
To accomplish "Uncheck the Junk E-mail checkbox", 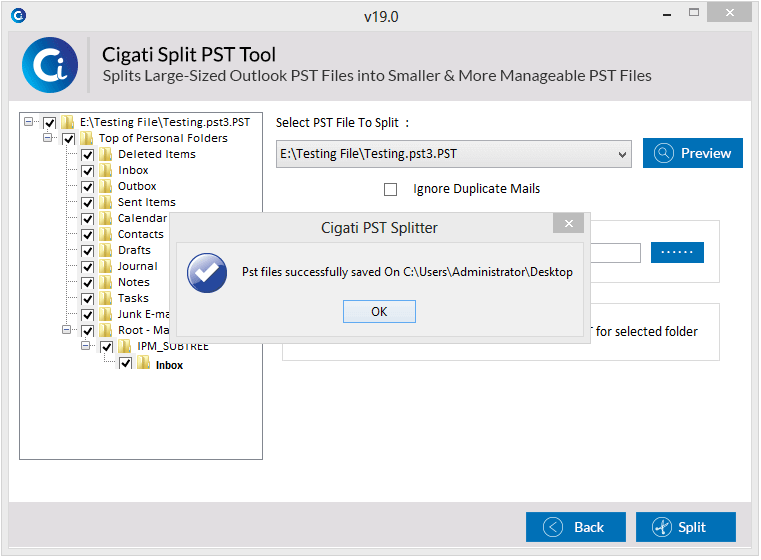I will click(87, 315).
